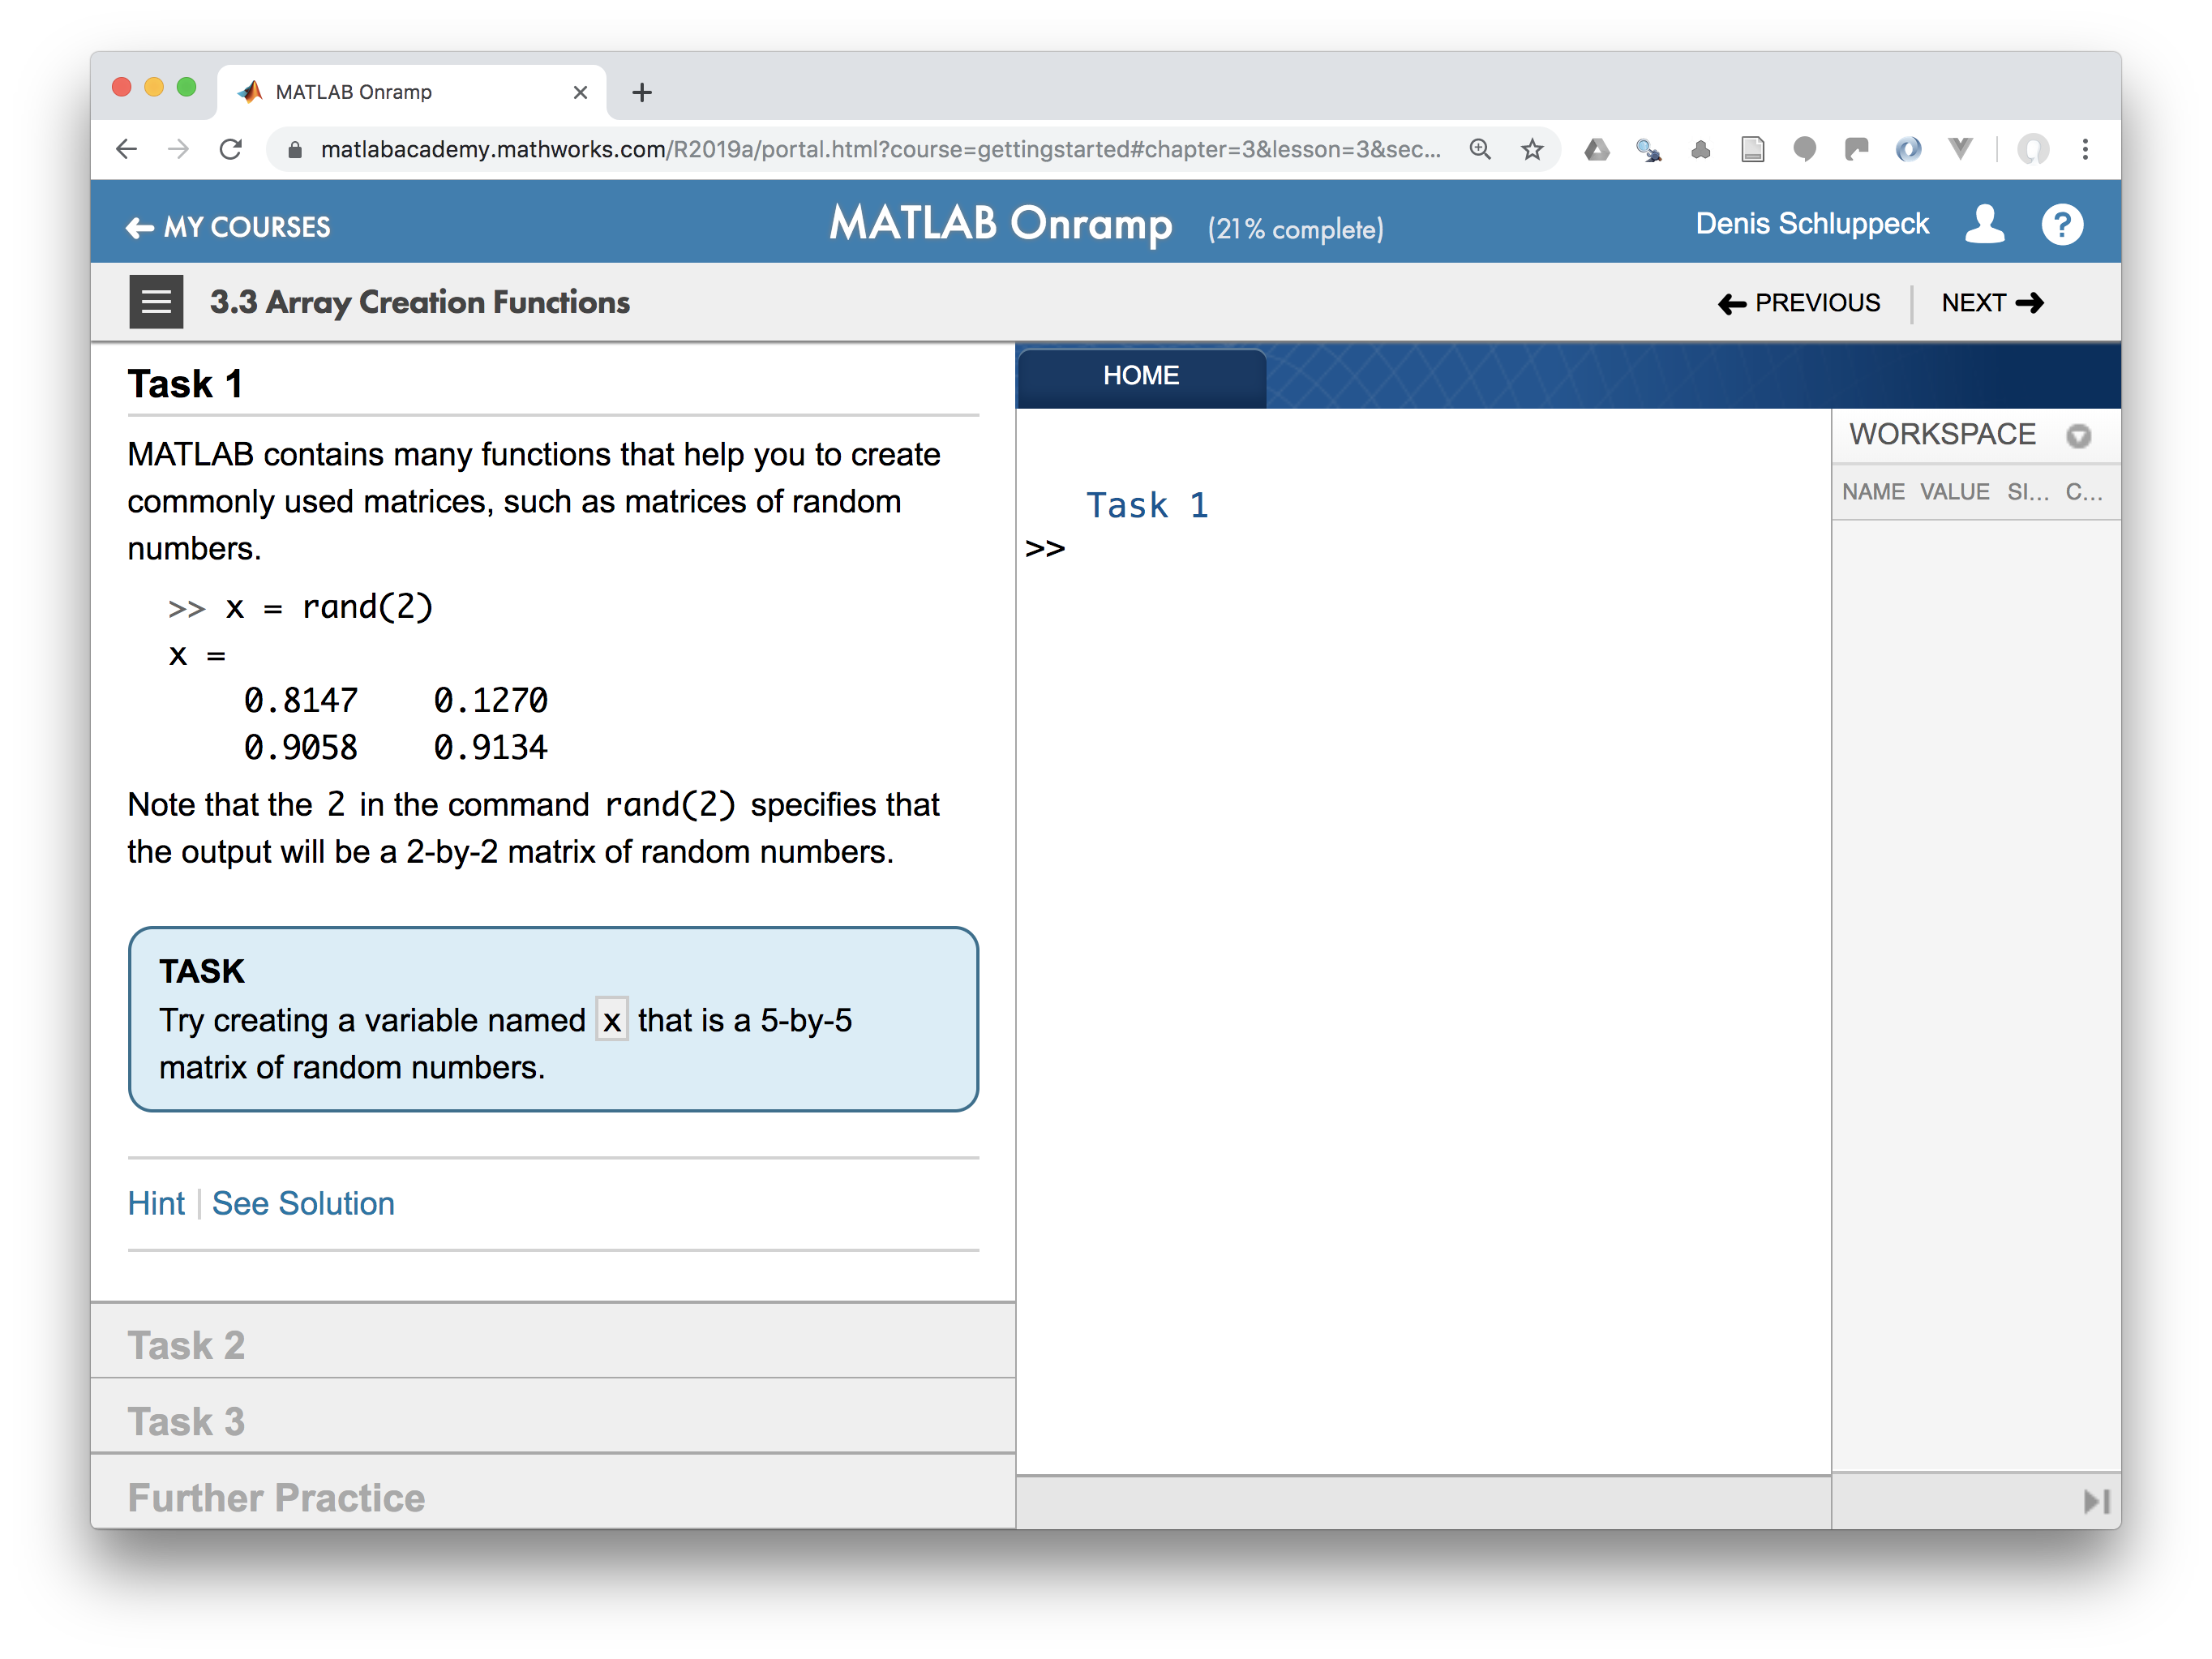Click the hamburger menu icon
Screen dimensions: 2212x1659
point(155,303)
